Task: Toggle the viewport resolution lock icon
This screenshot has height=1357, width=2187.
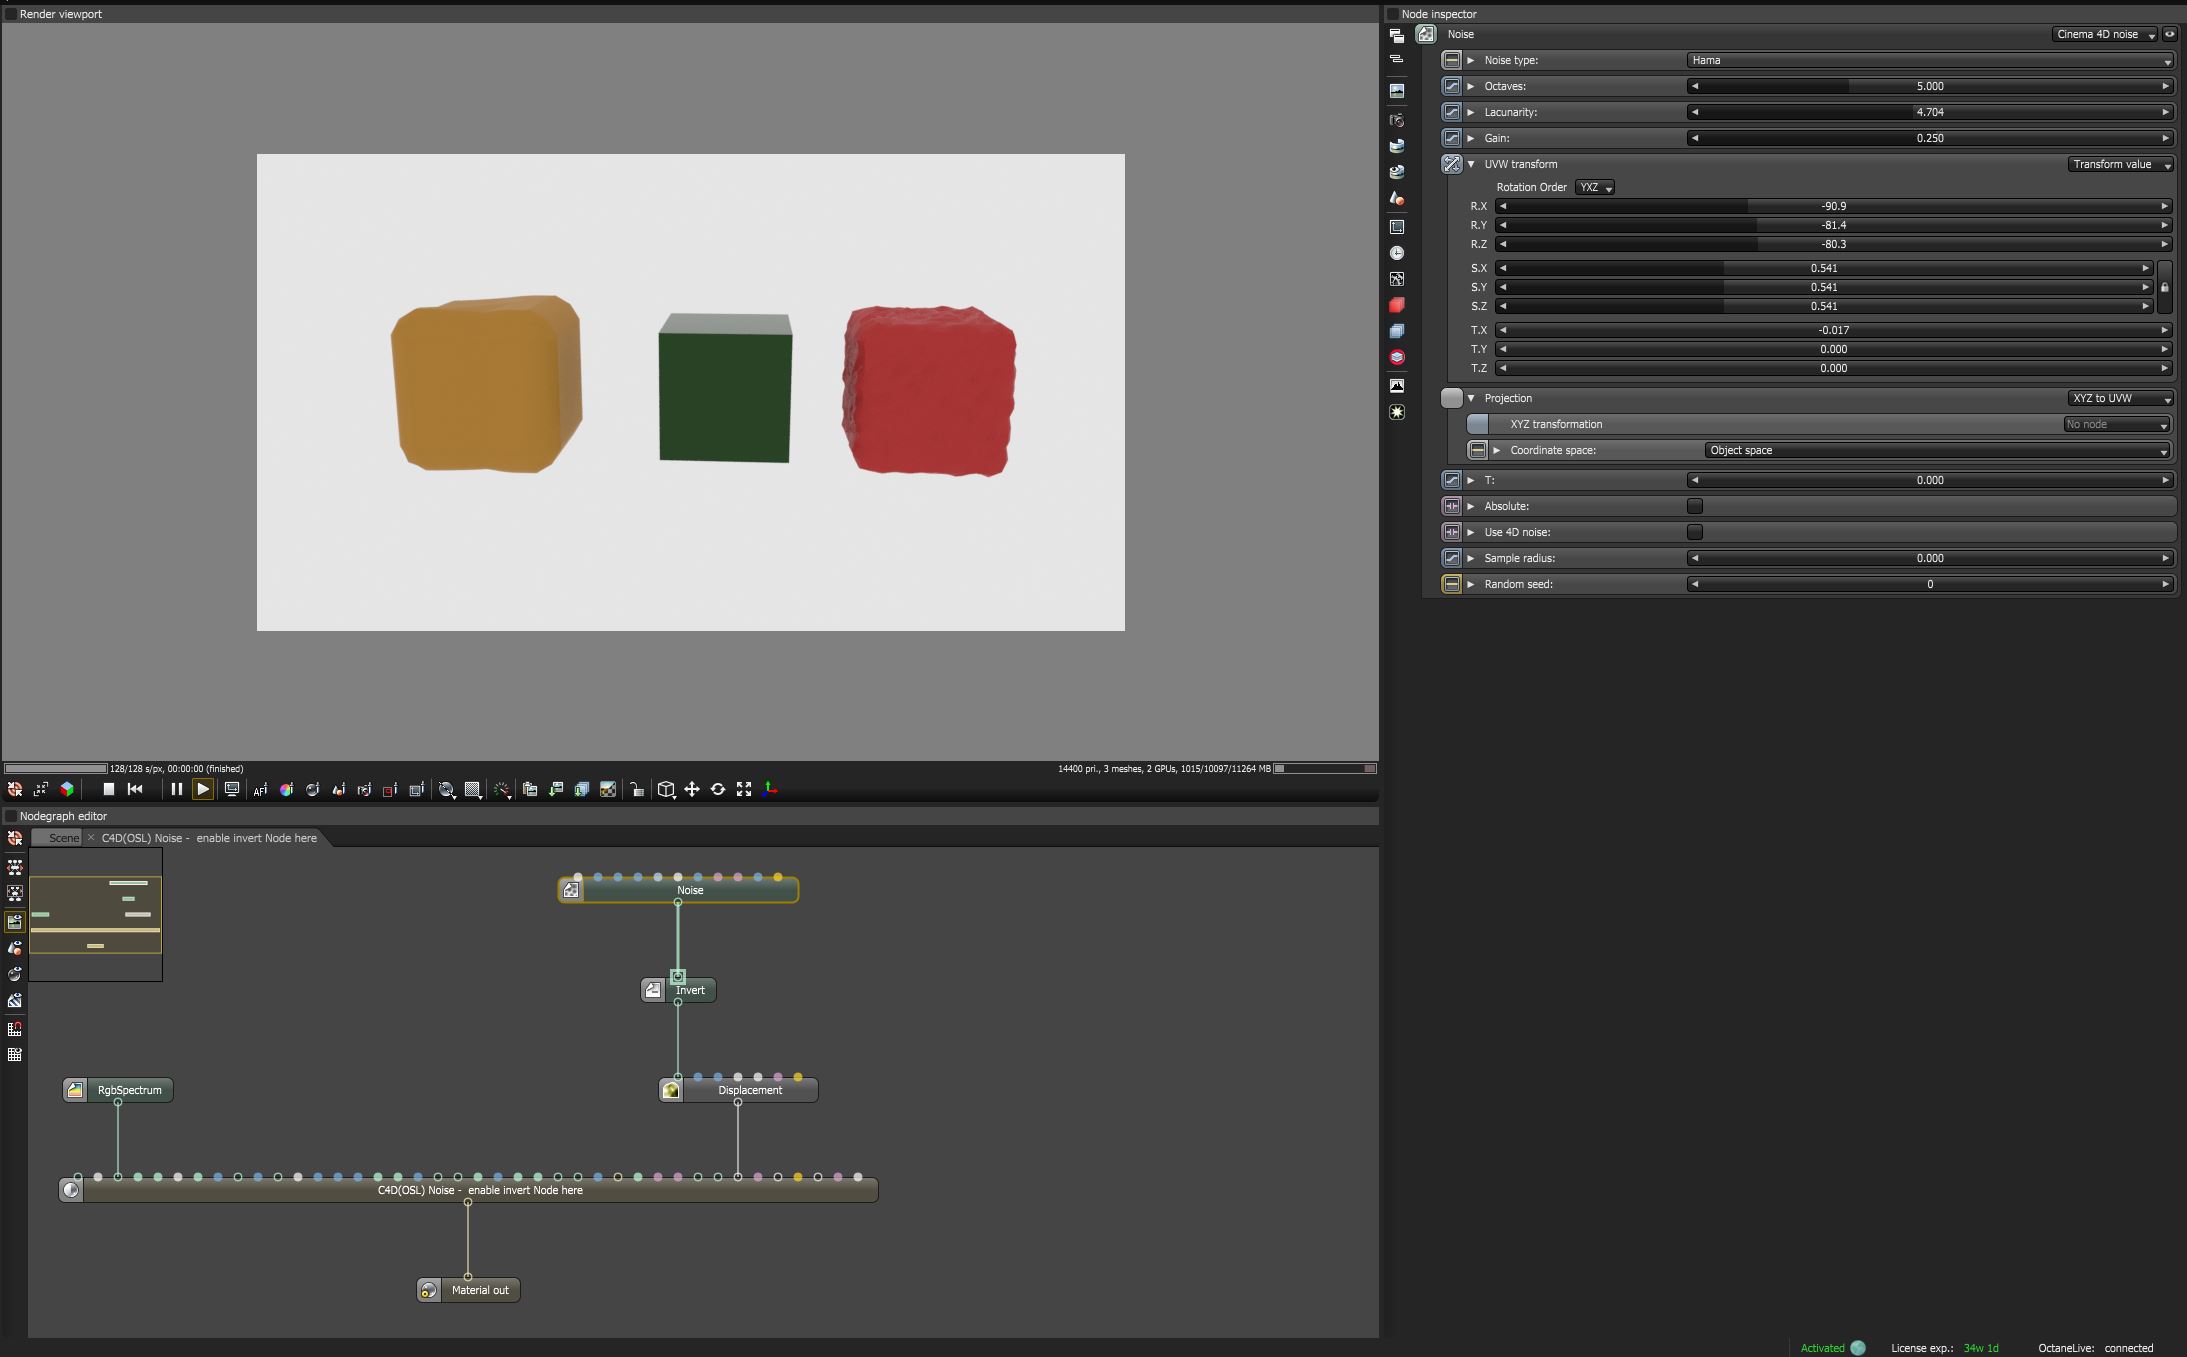Action: (637, 790)
